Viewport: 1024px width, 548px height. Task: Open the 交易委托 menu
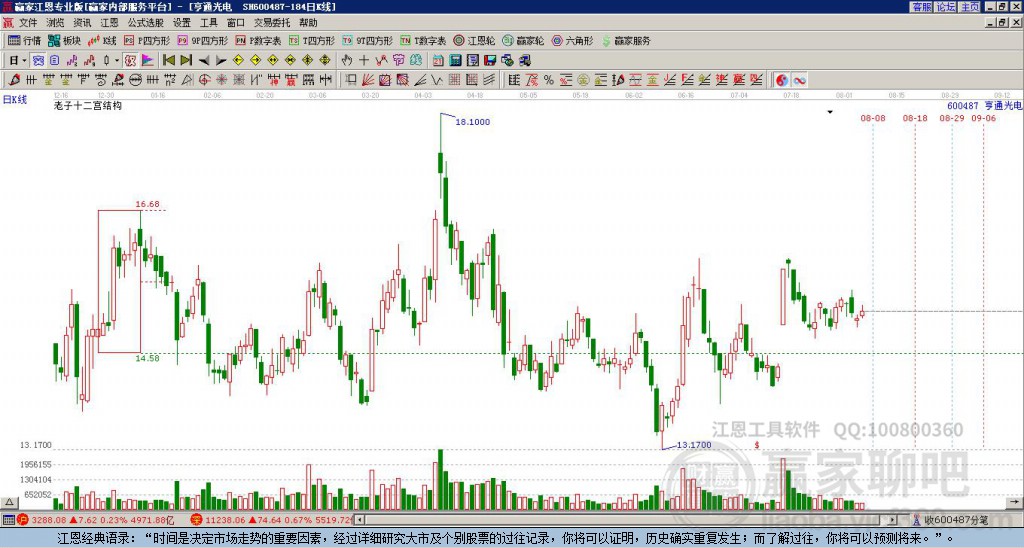coord(272,23)
